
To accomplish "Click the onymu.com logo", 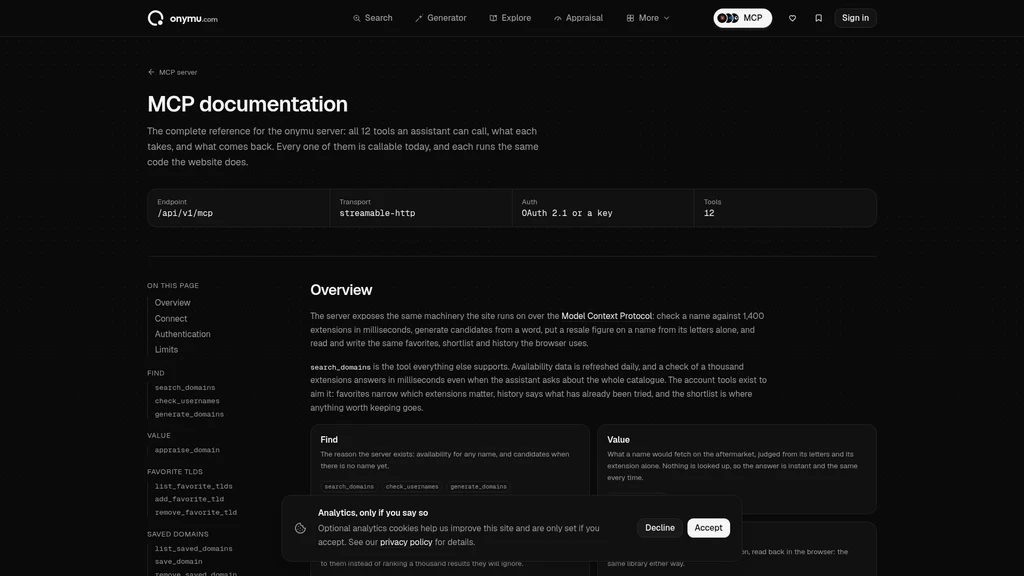I will (182, 18).
